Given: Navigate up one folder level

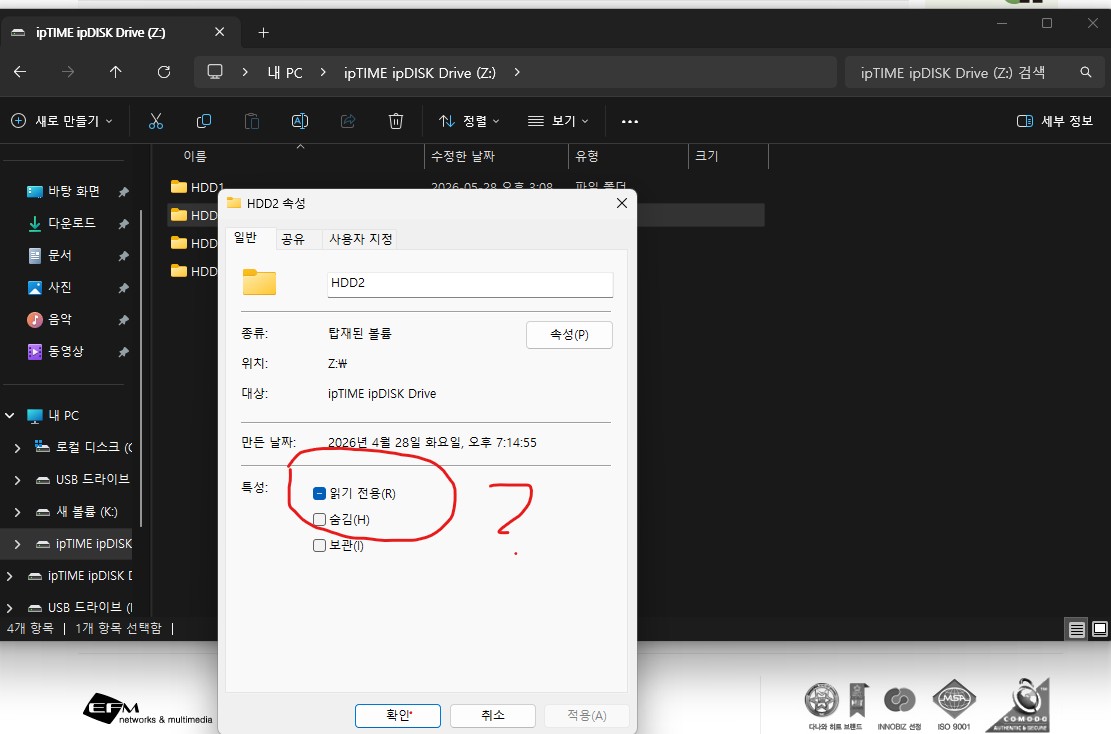Looking at the screenshot, I should click(115, 72).
